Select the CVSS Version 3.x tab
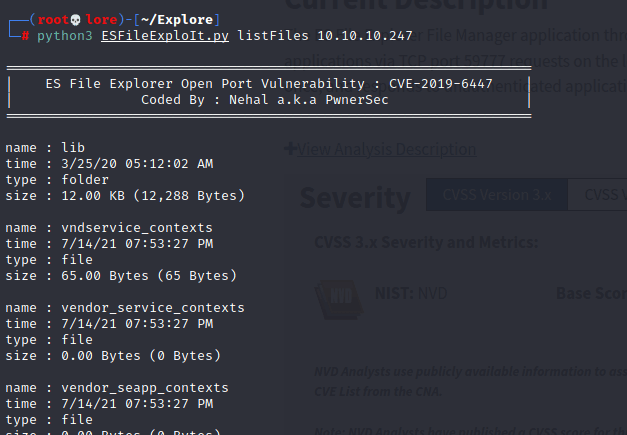 click(x=497, y=195)
